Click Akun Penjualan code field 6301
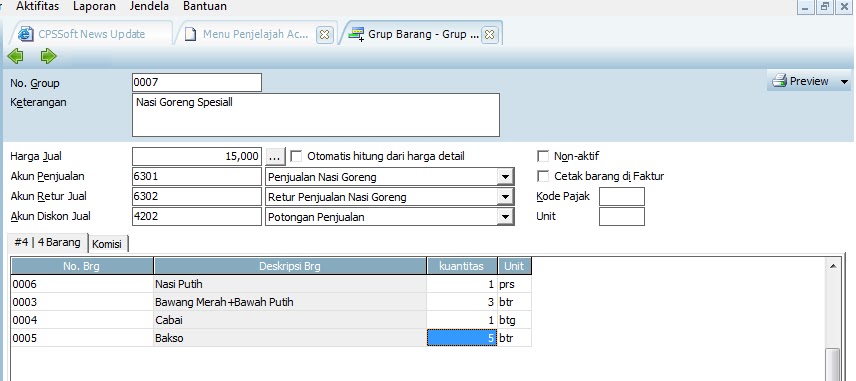Screen dimensions: 856x381 point(197,177)
